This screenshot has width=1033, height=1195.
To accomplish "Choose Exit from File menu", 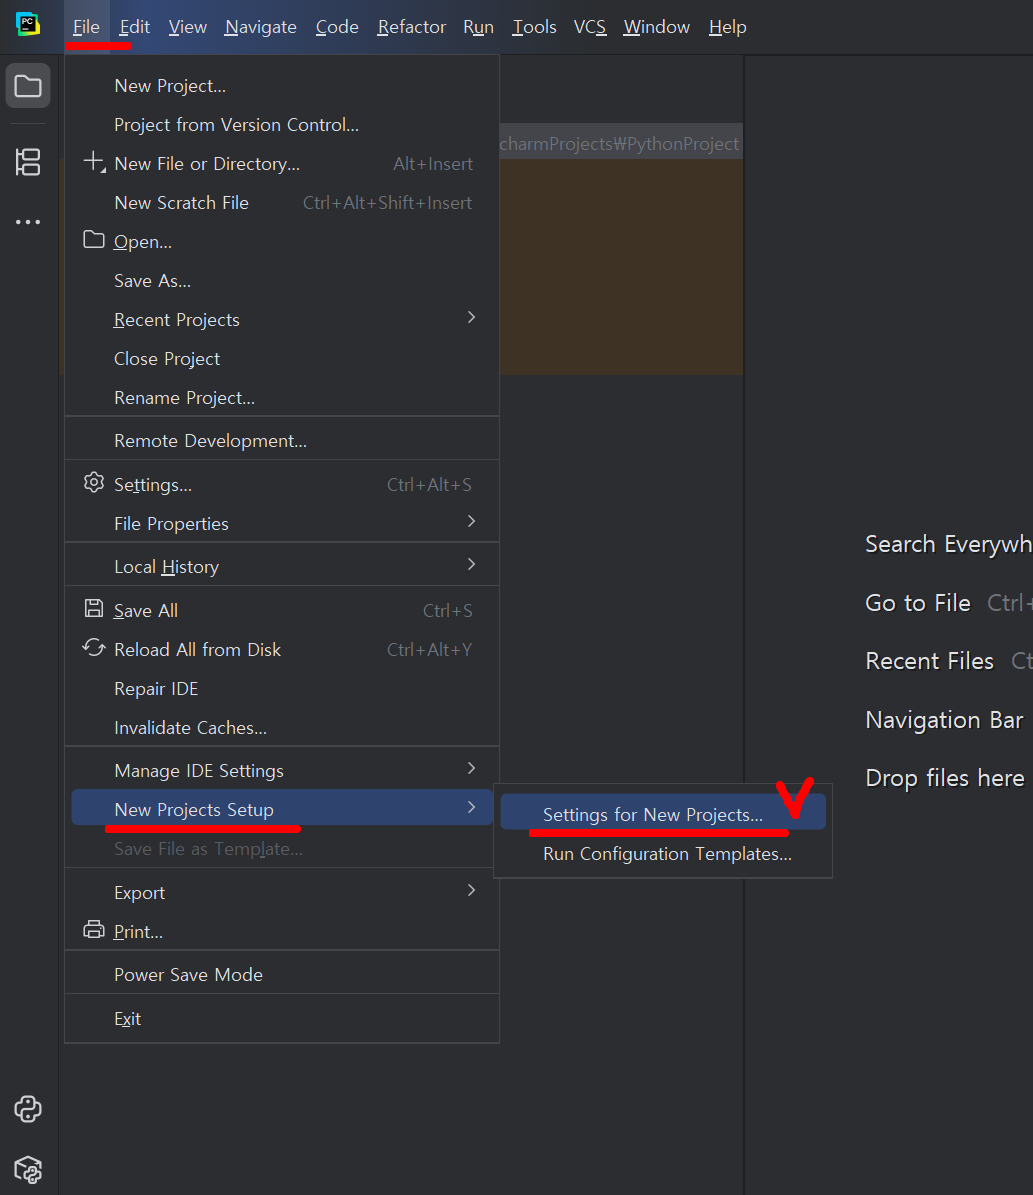I will (282, 1019).
